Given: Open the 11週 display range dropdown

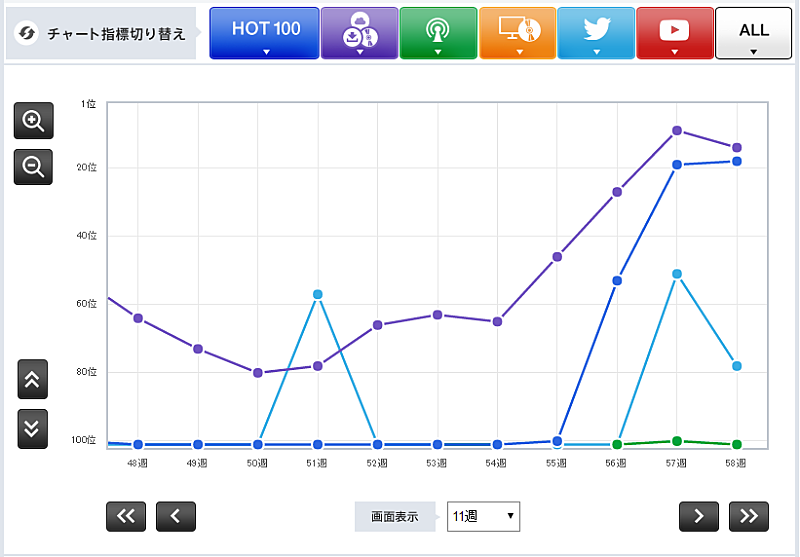Looking at the screenshot, I should 483,516.
